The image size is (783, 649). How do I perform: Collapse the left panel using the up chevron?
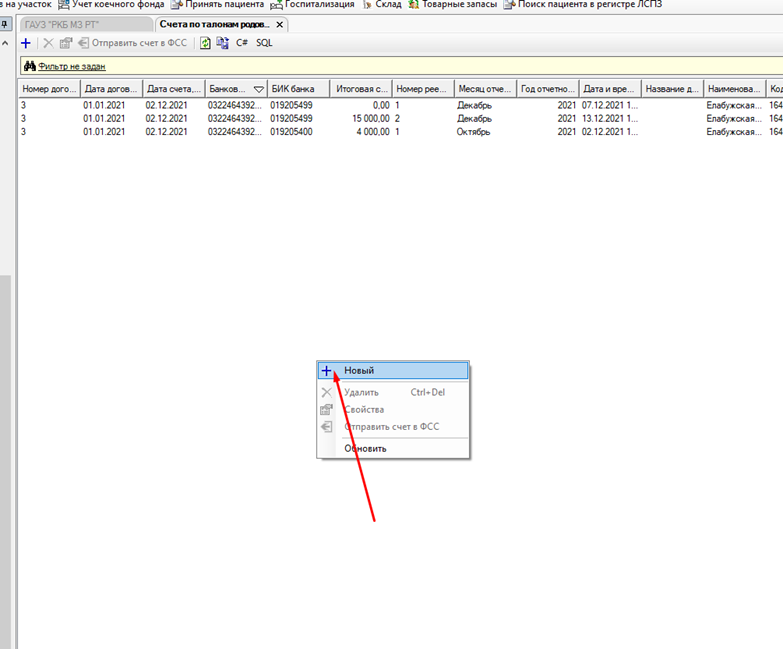click(5, 43)
